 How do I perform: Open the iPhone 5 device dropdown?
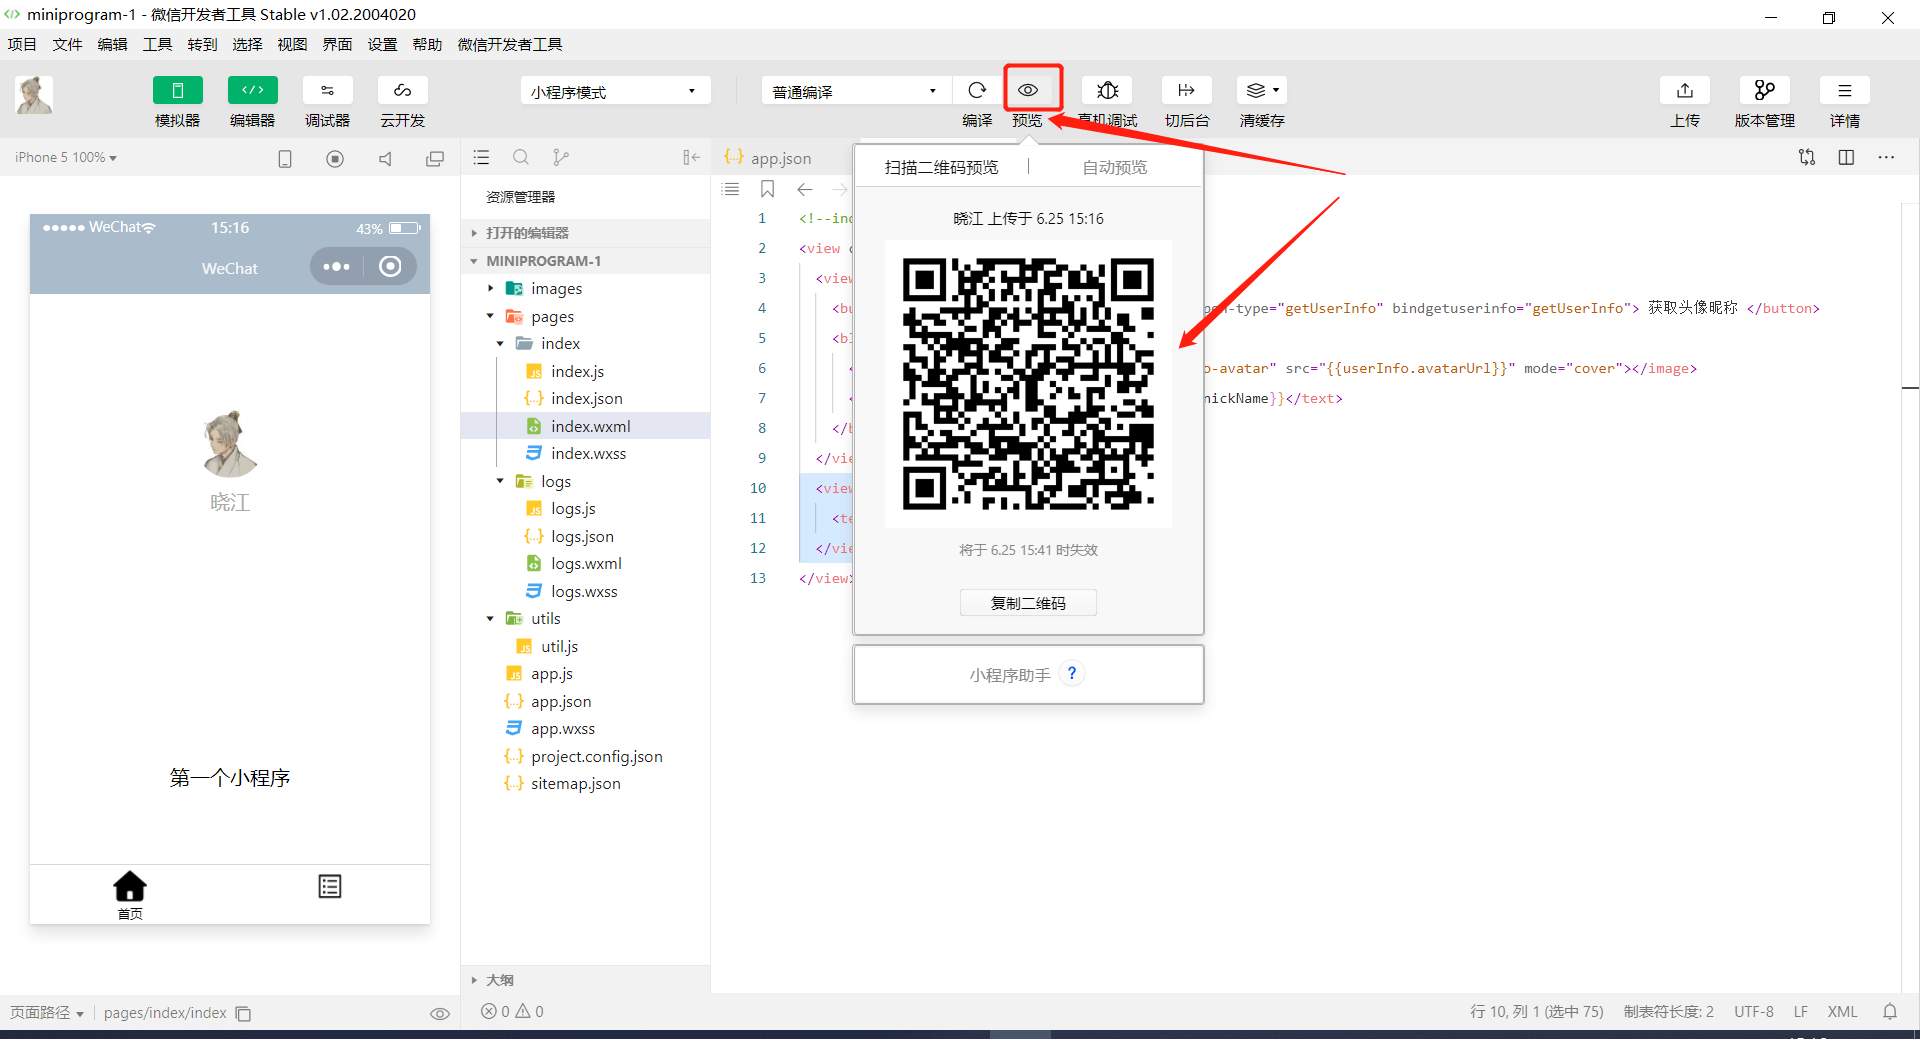(66, 158)
